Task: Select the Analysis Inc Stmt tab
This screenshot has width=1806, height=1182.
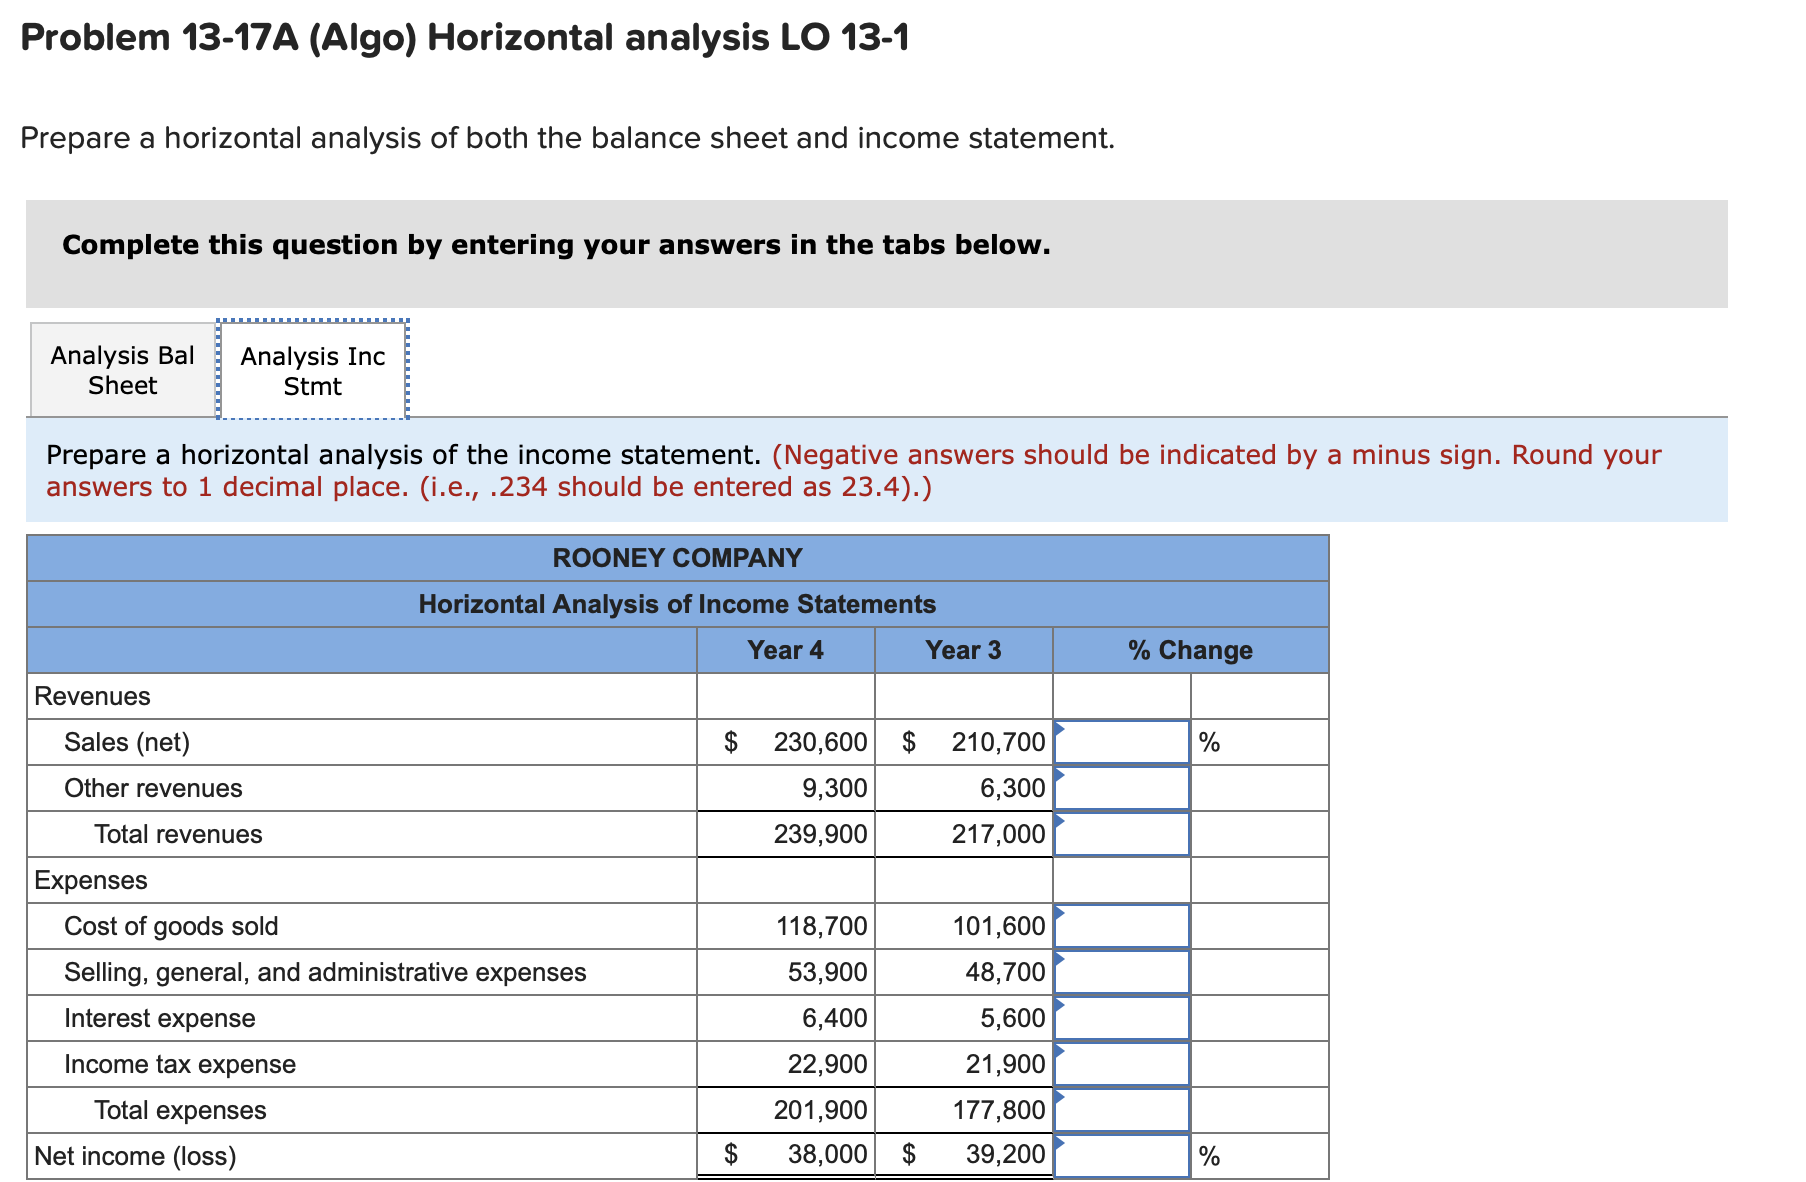Action: point(312,369)
